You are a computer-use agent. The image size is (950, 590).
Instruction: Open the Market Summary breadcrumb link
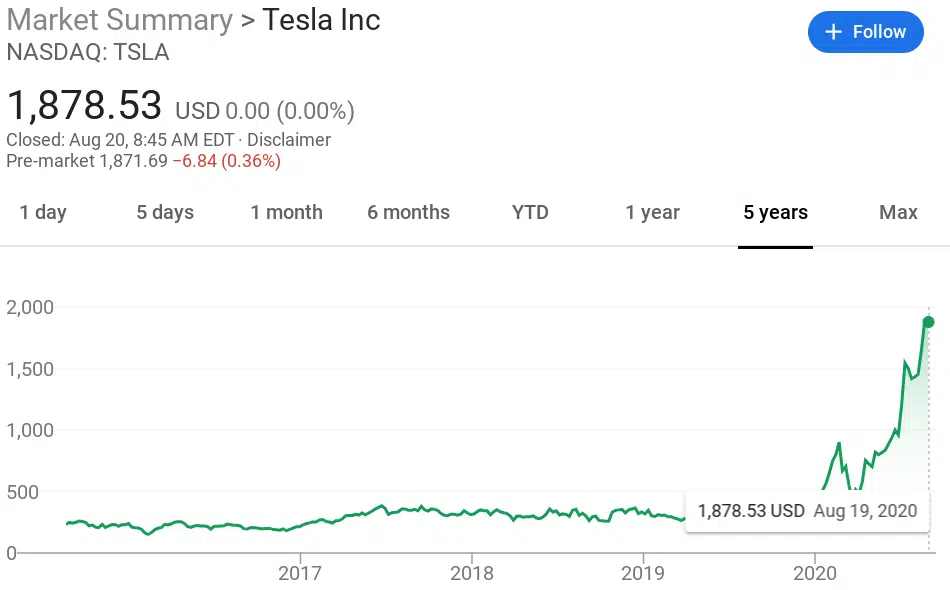[x=119, y=20]
